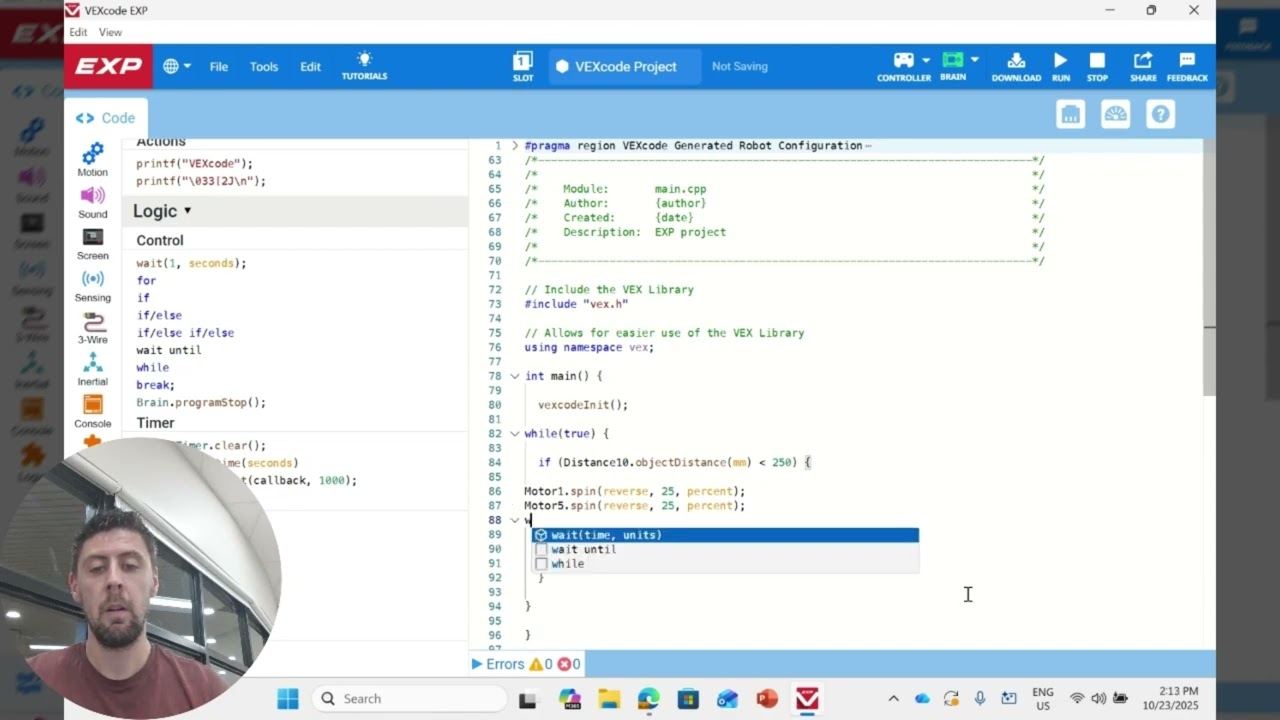Image resolution: width=1280 pixels, height=720 pixels.
Task: Expand the Controller dropdown arrow
Action: (x=926, y=60)
